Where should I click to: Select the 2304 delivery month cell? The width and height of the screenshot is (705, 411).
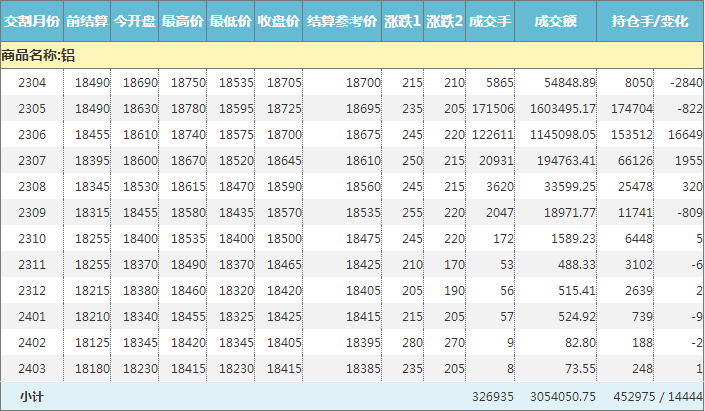tap(32, 82)
